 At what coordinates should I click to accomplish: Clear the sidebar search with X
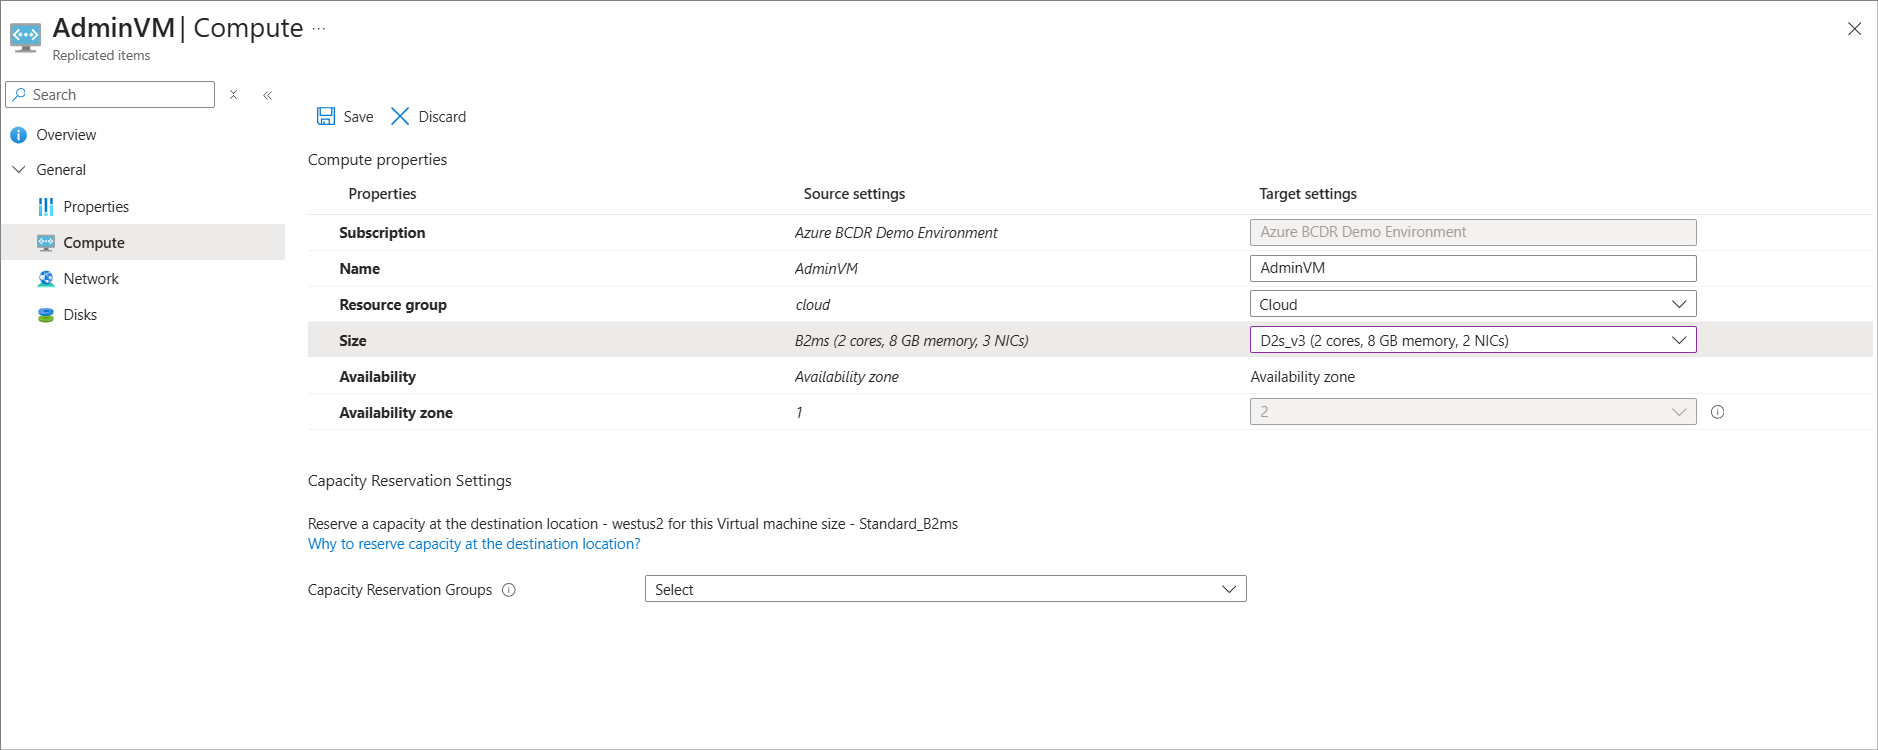[233, 95]
